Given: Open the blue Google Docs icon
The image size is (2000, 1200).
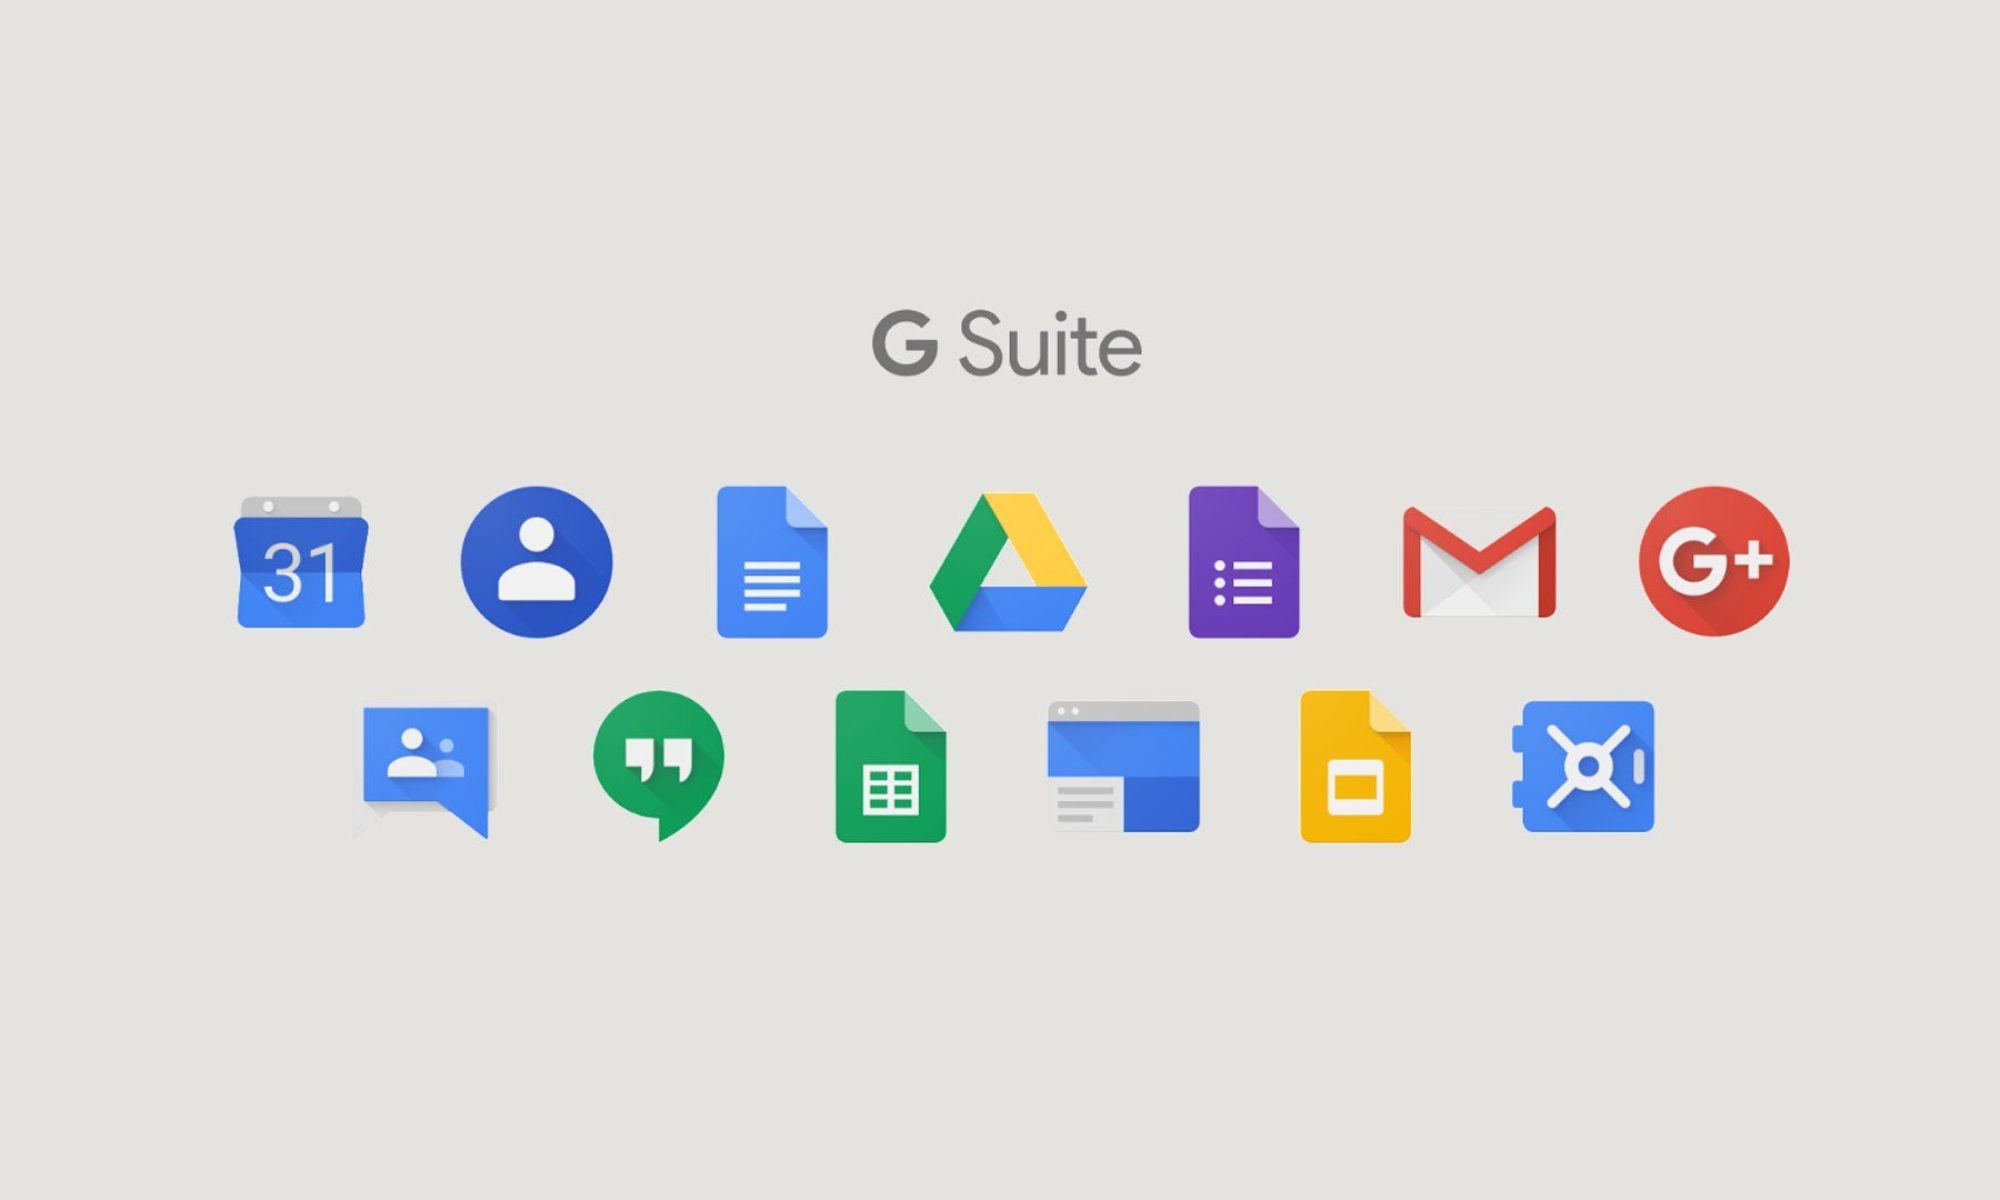Looking at the screenshot, I should 772,562.
